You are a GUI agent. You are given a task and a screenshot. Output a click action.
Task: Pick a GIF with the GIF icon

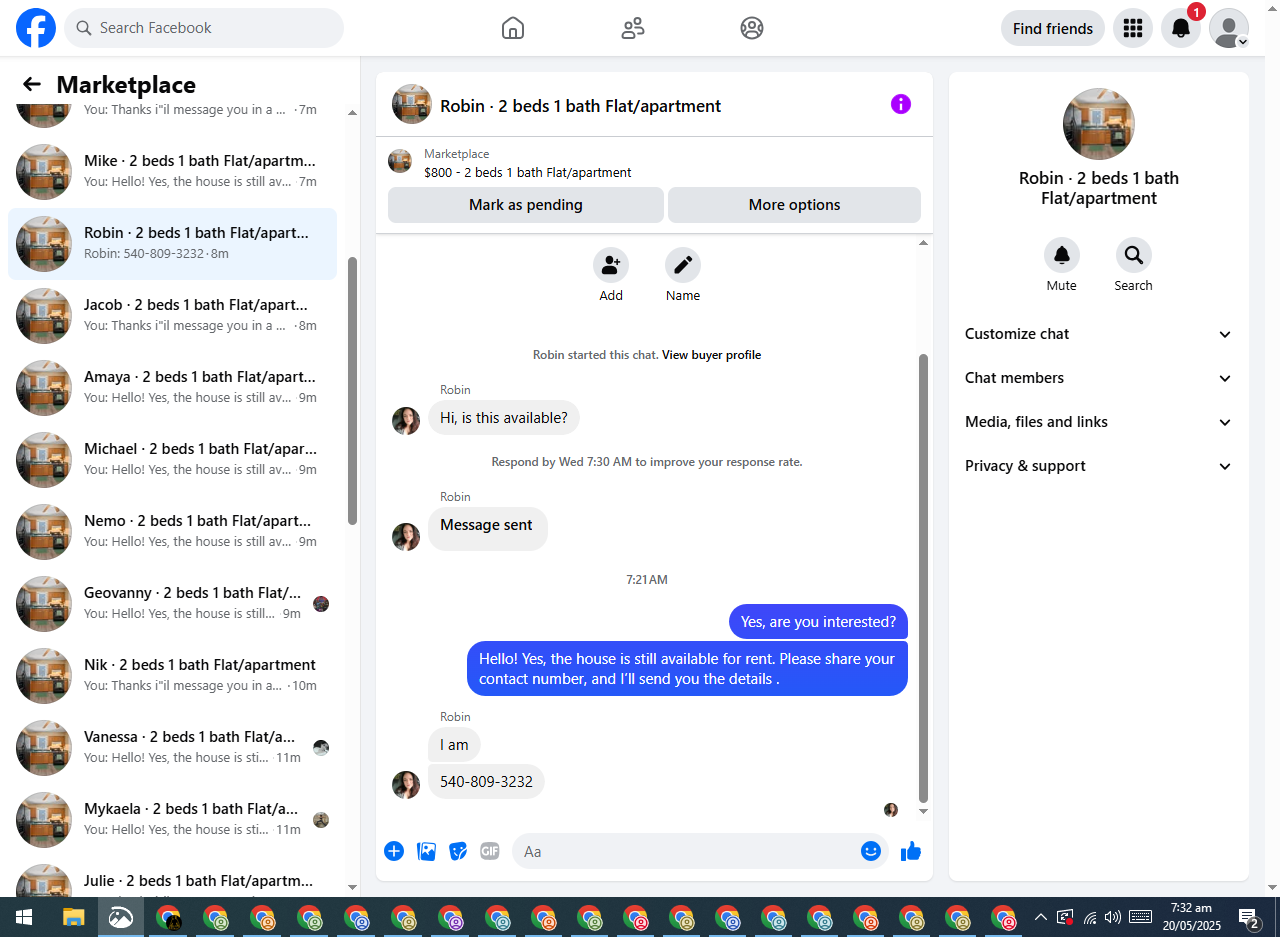point(489,851)
